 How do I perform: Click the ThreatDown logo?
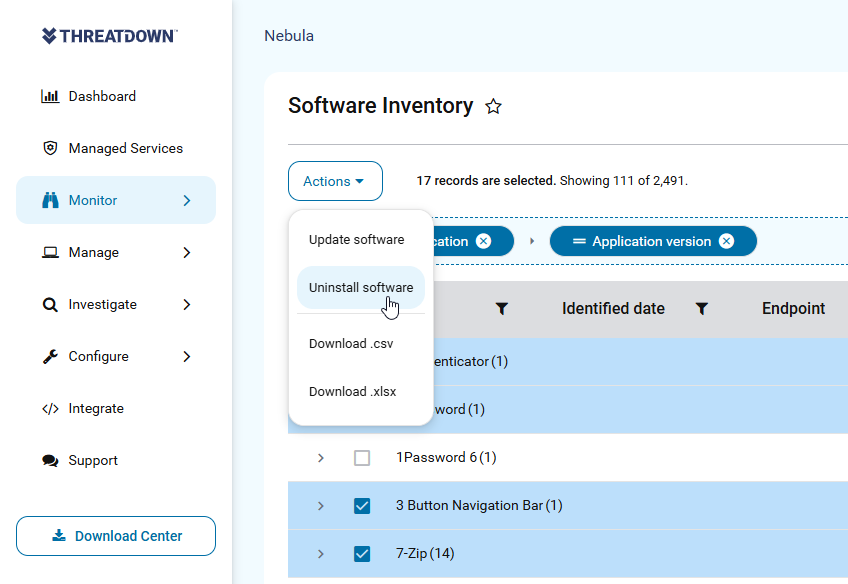tap(110, 36)
